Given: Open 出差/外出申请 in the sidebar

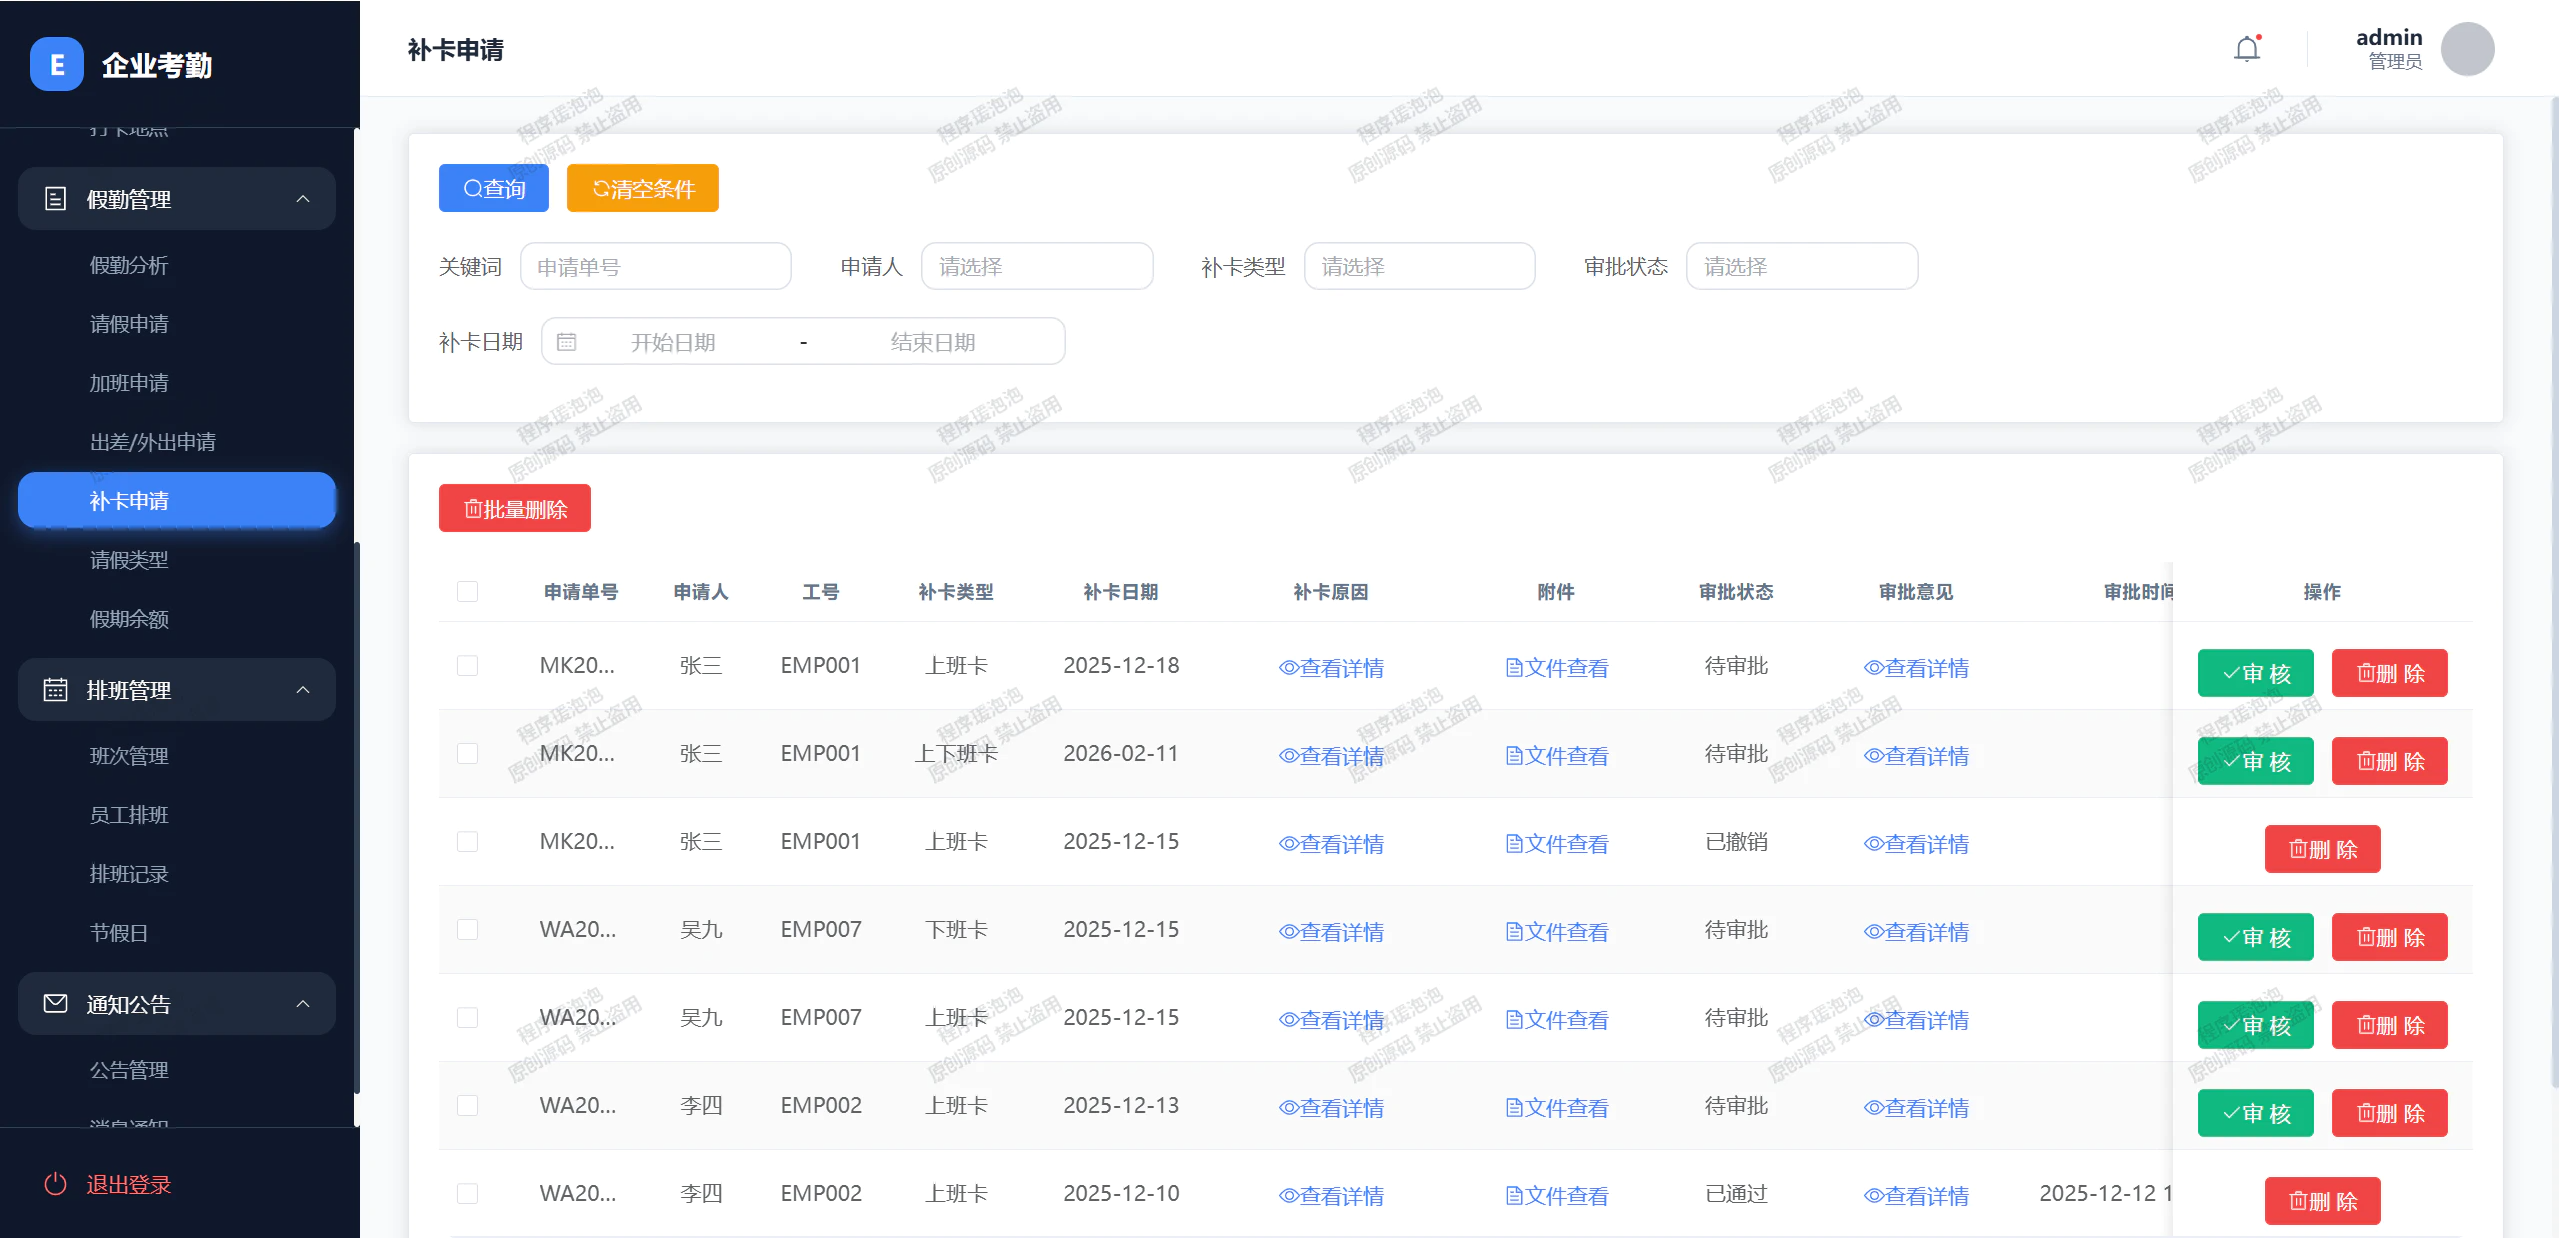Looking at the screenshot, I should point(153,442).
